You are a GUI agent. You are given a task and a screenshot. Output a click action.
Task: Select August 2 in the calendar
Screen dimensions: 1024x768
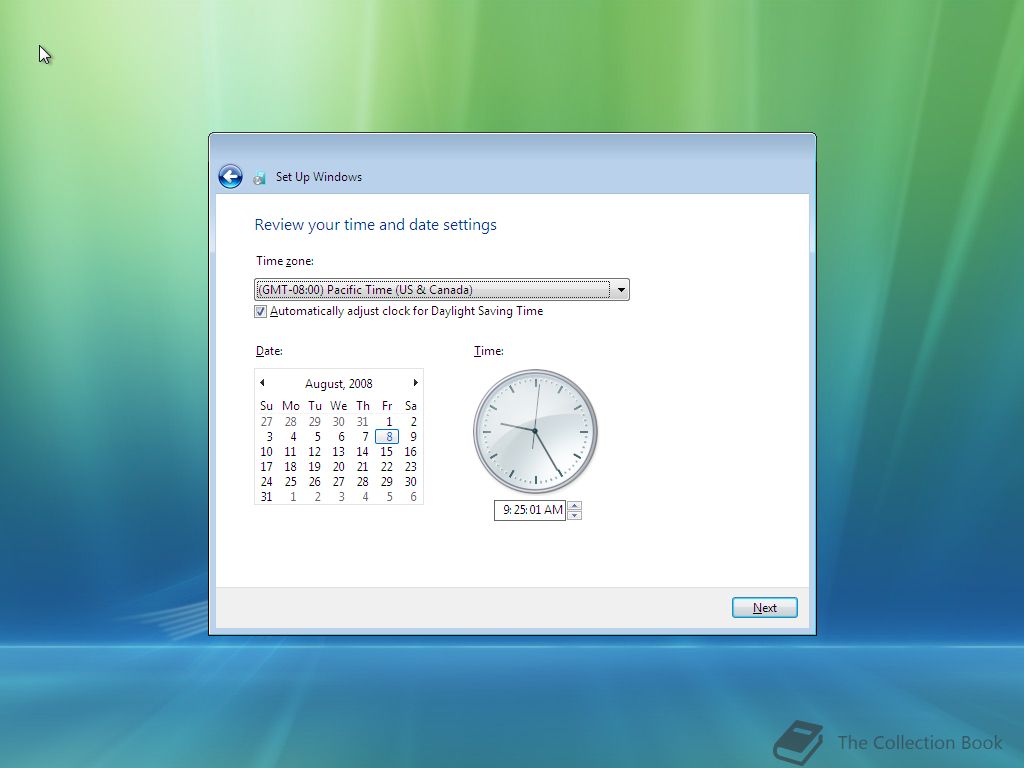coord(413,422)
